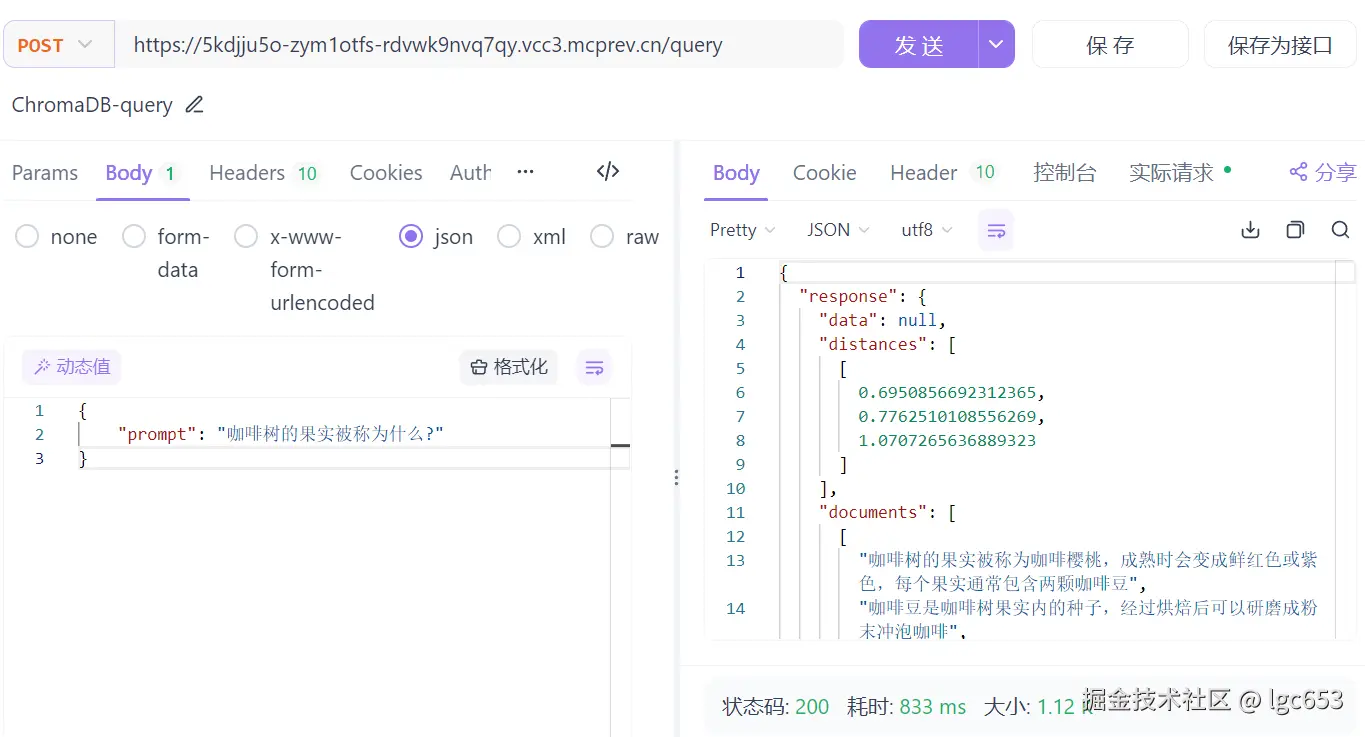Switch to the request Cookies tab
Viewport: 1365px width, 737px height.
[386, 173]
